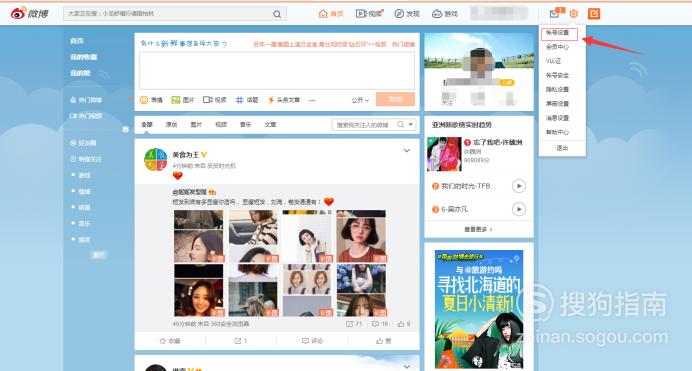Click the 展开 expand button in sidebar
This screenshot has height=371, width=692.
tap(98, 255)
